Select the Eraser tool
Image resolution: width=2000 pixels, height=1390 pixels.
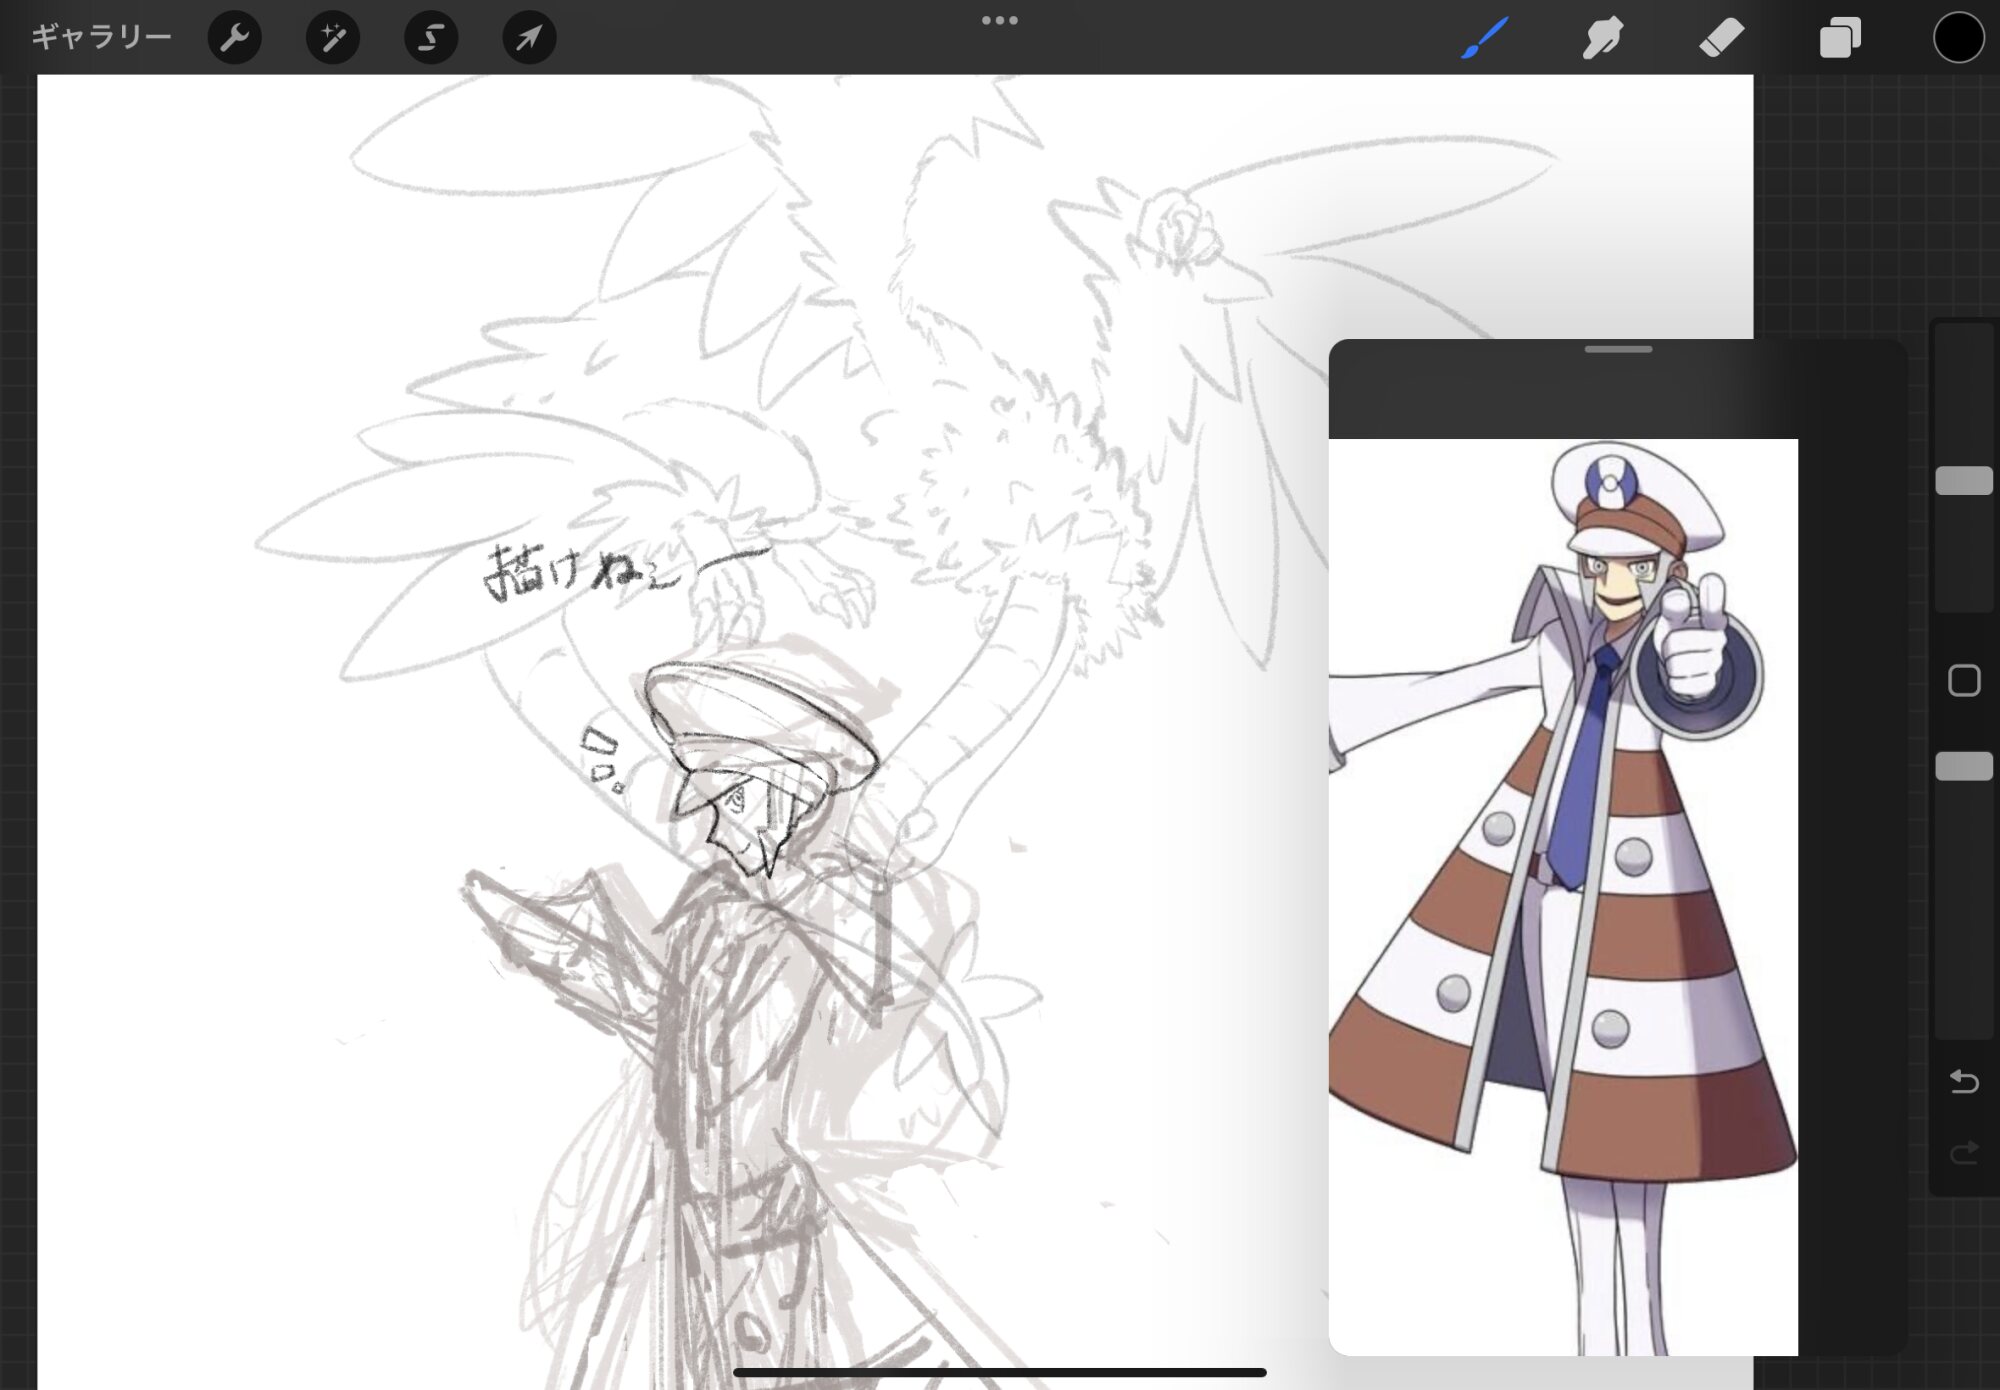[x=1721, y=38]
